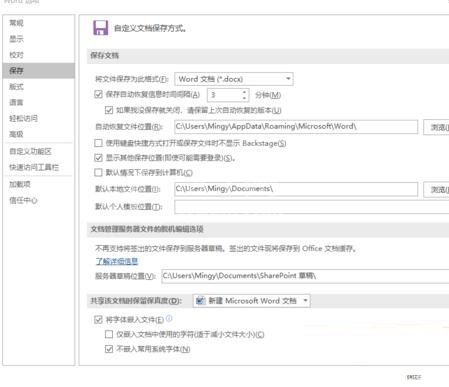The width and height of the screenshot is (449, 387).
Task: Click 浏览 button for default local location
Action: pyautogui.click(x=436, y=190)
